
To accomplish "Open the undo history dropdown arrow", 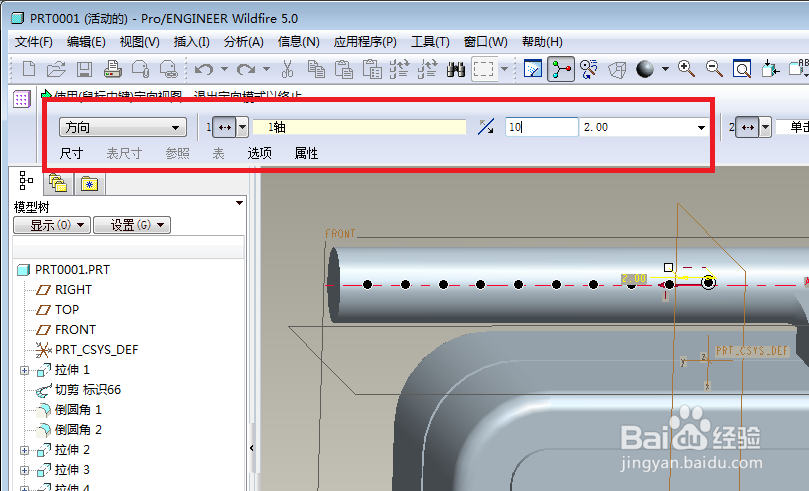I will [224, 69].
